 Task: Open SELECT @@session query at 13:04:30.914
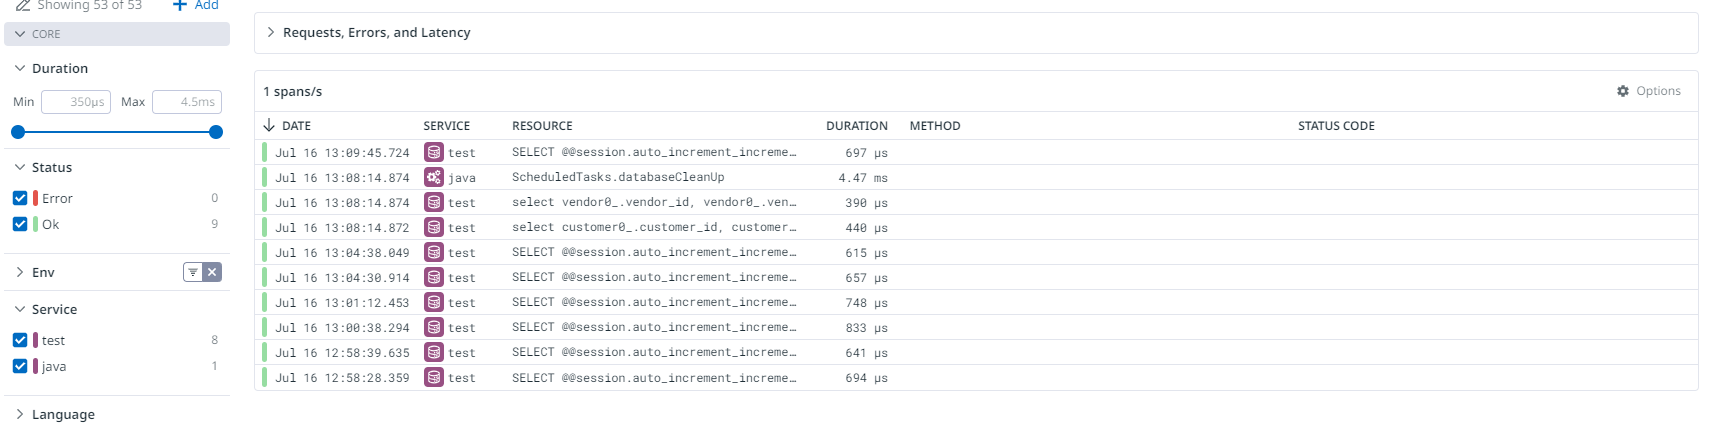click(x=654, y=277)
